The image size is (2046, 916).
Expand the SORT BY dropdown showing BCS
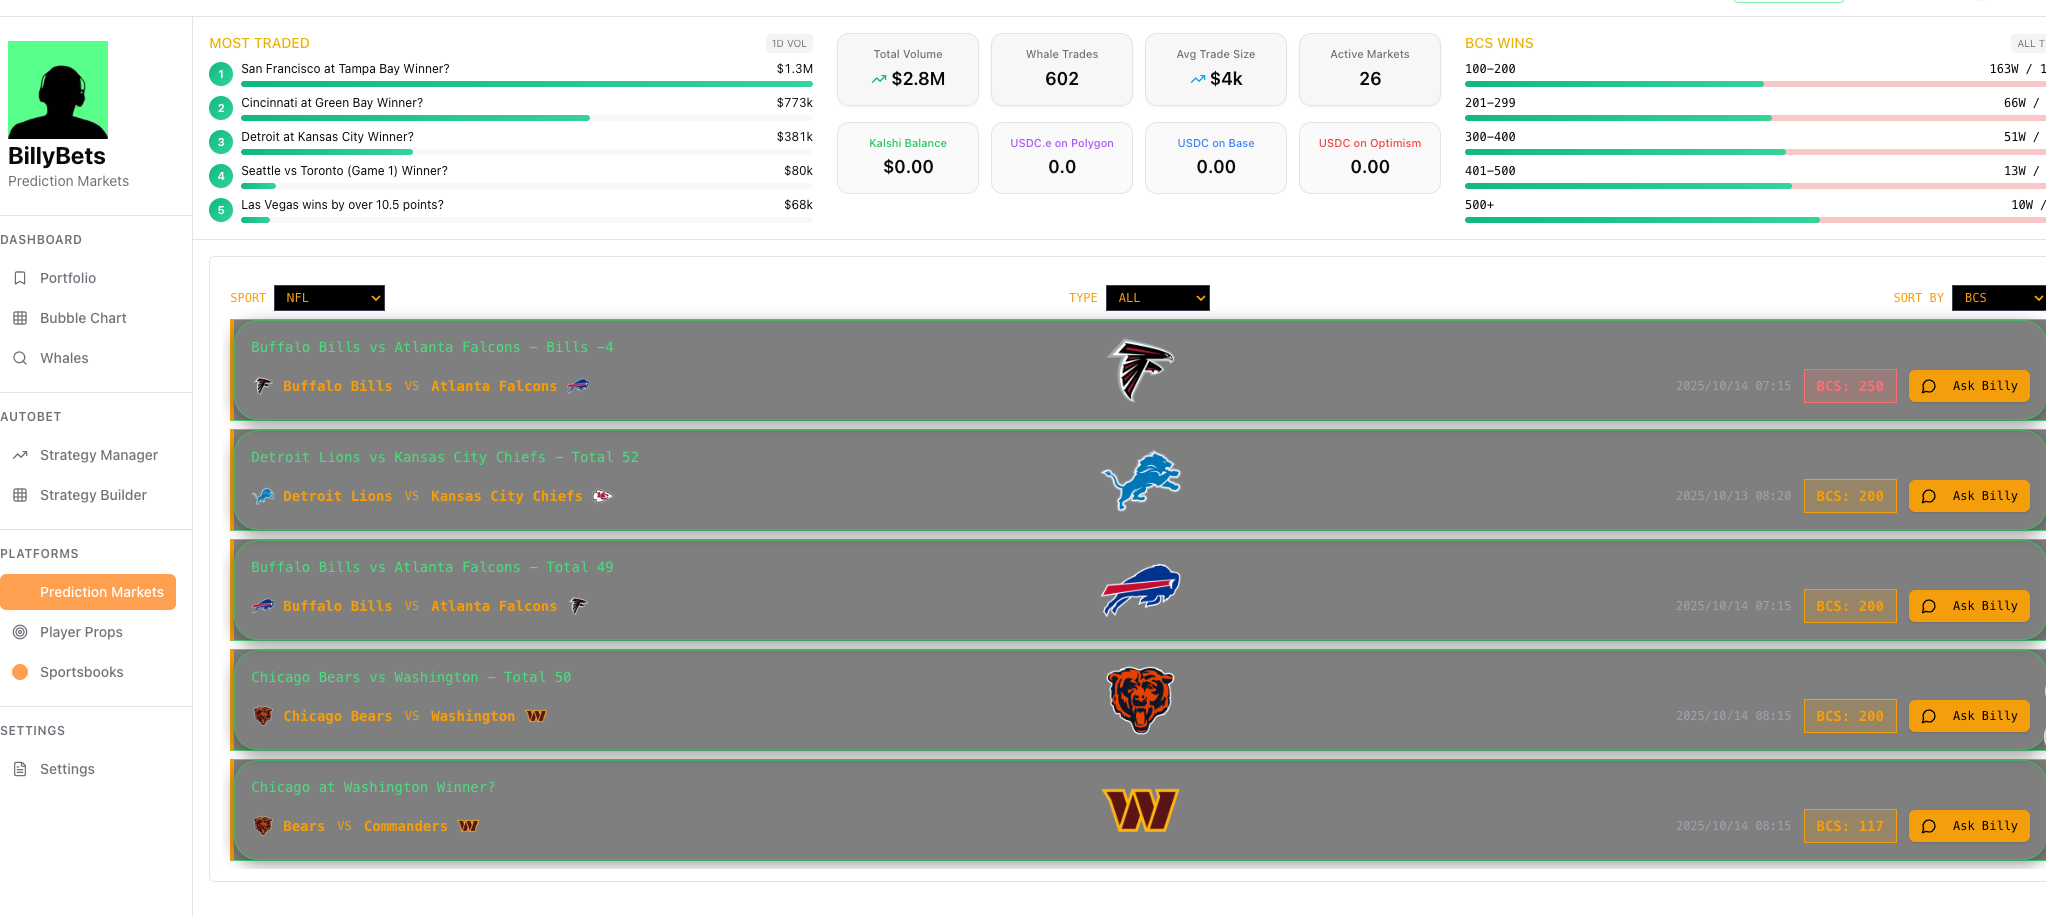coord(1999,298)
